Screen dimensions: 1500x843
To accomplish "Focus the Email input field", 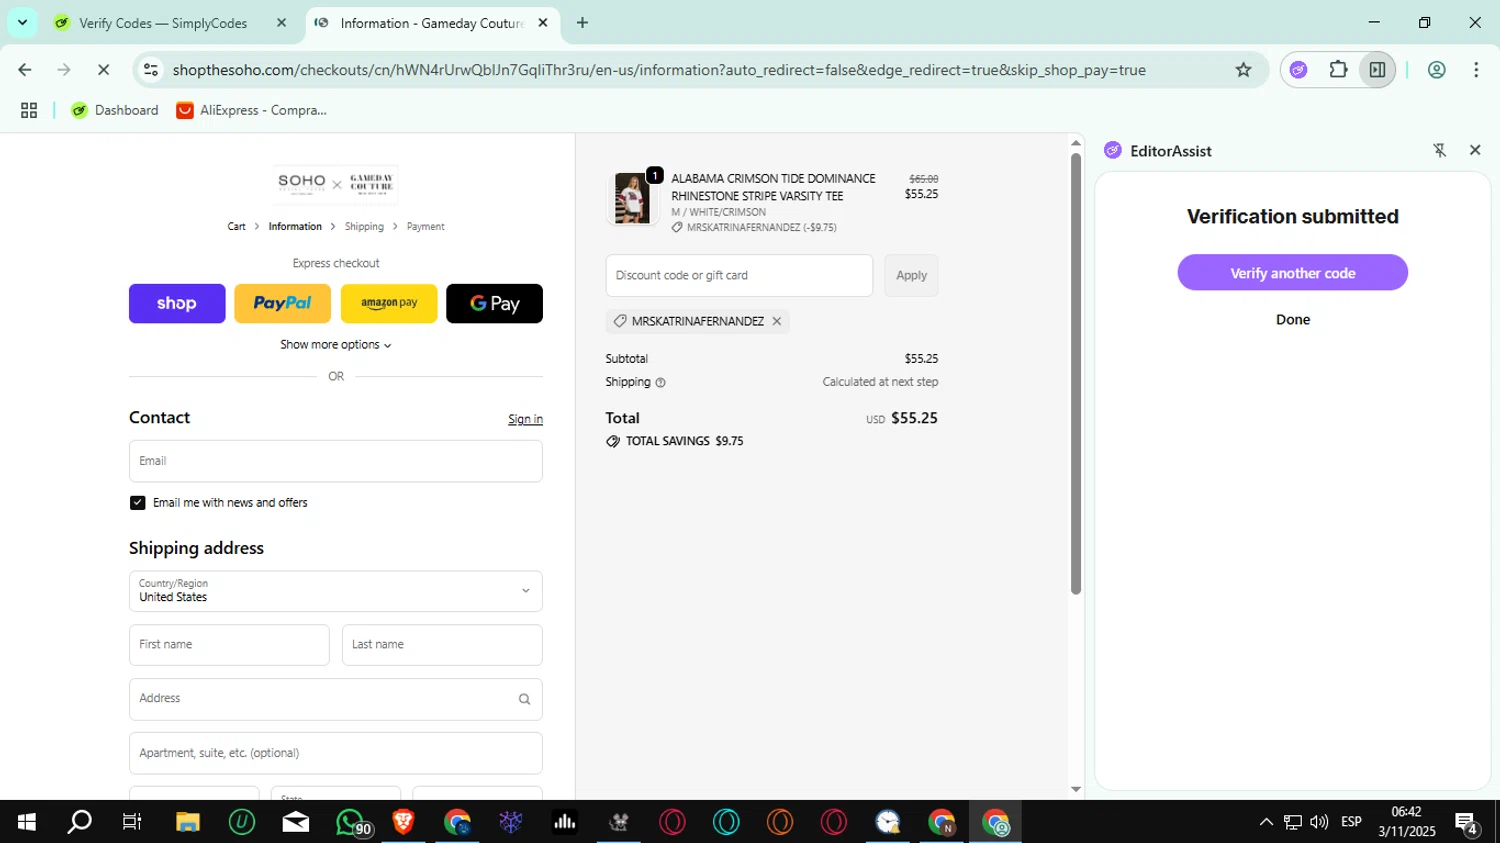I will click(336, 461).
